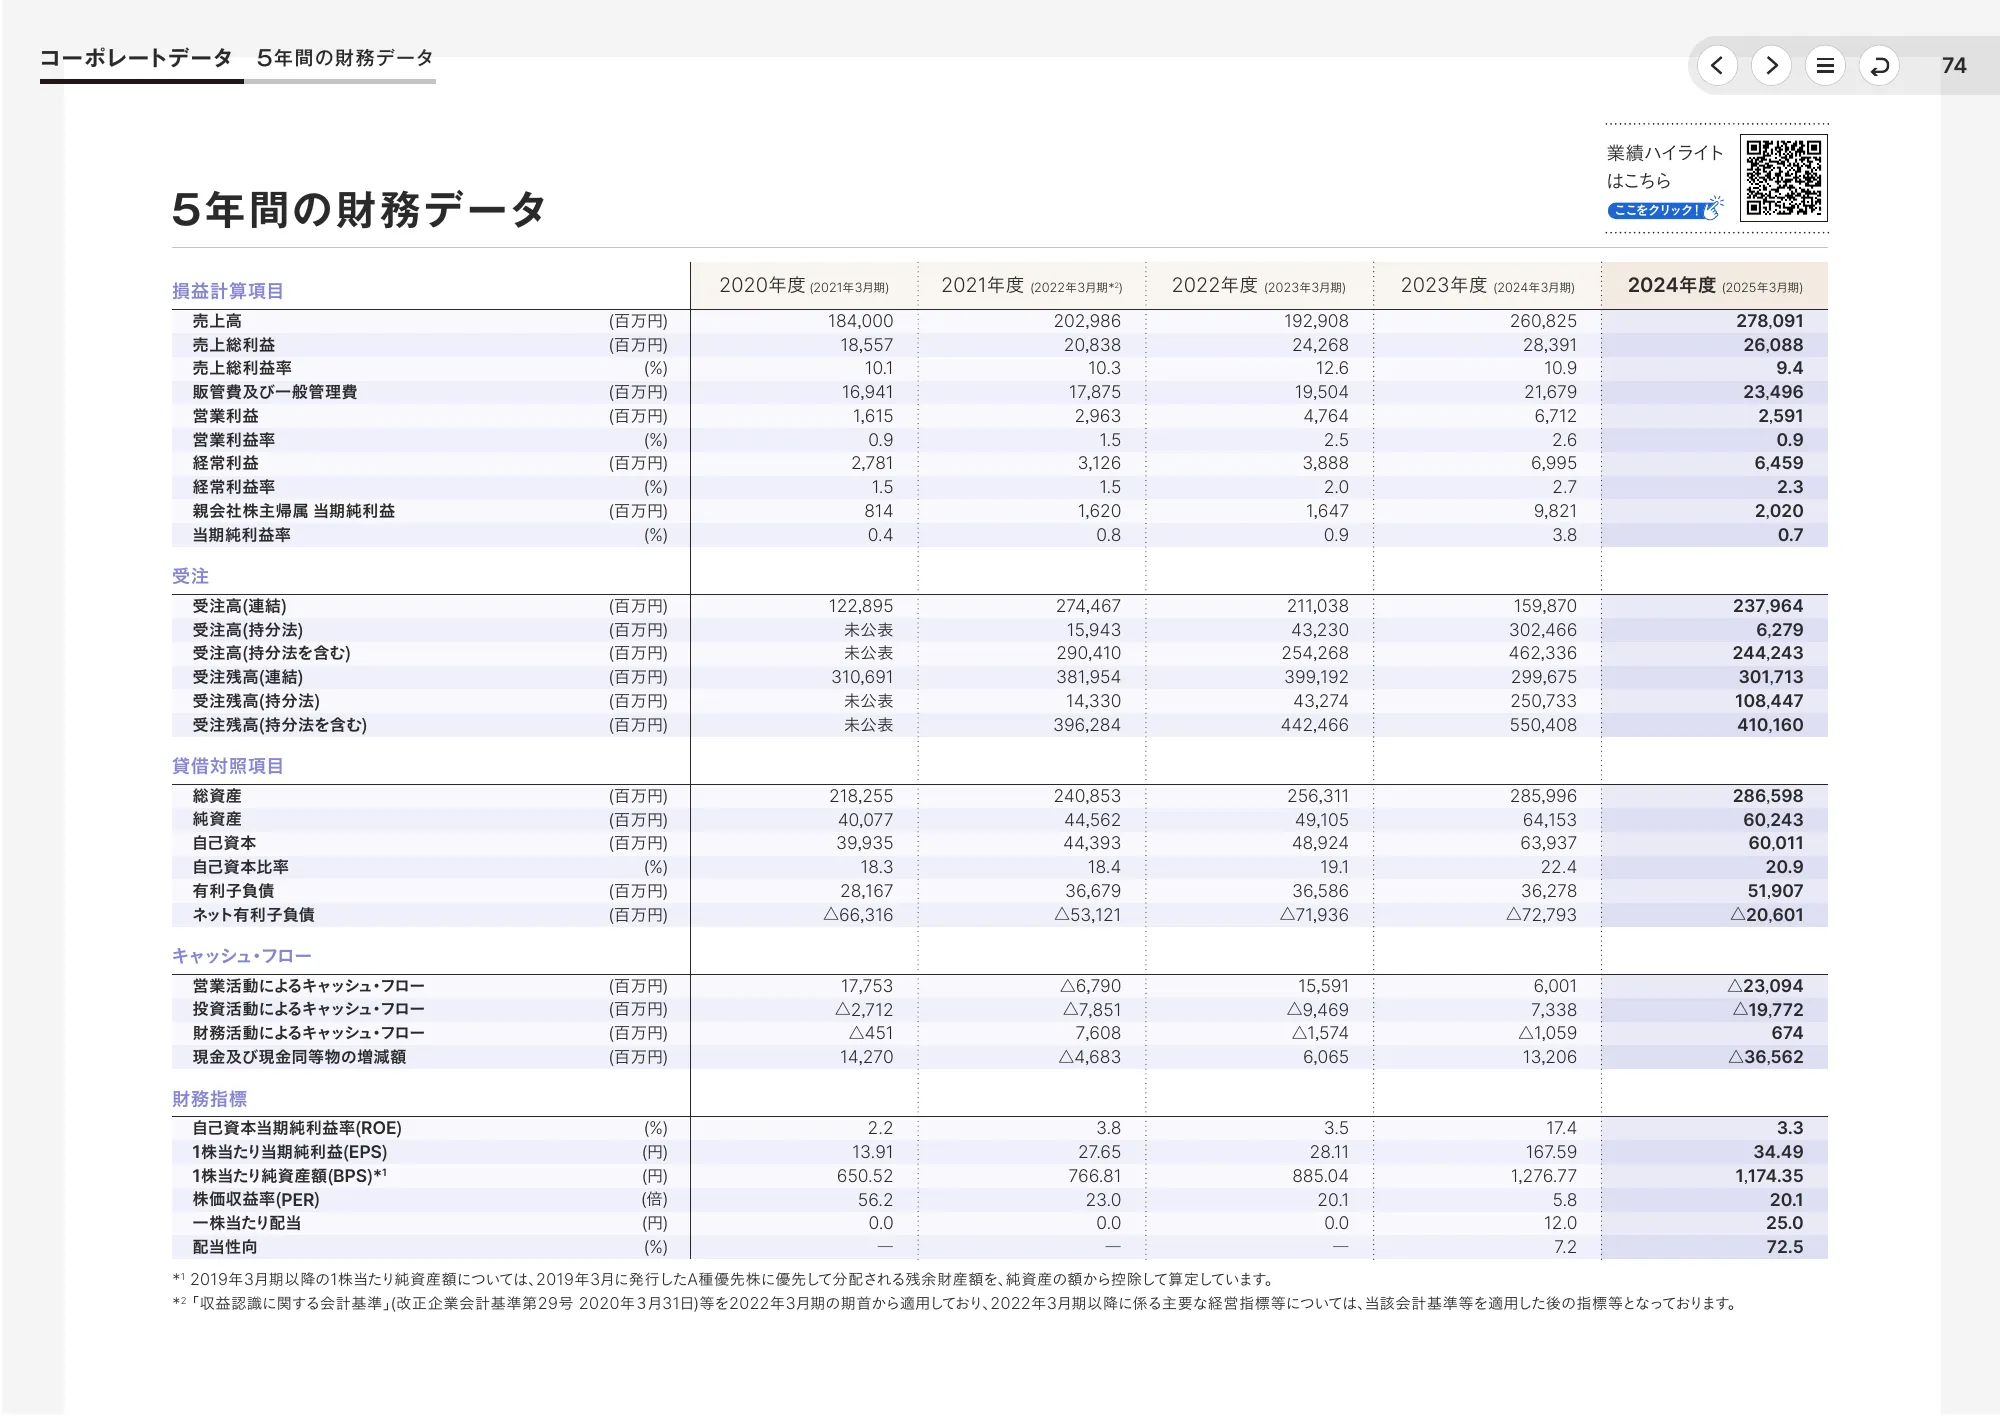Click the clicking-hand icon beside ここをクリック!
Screen dimensions: 2000x1415
click(1713, 208)
